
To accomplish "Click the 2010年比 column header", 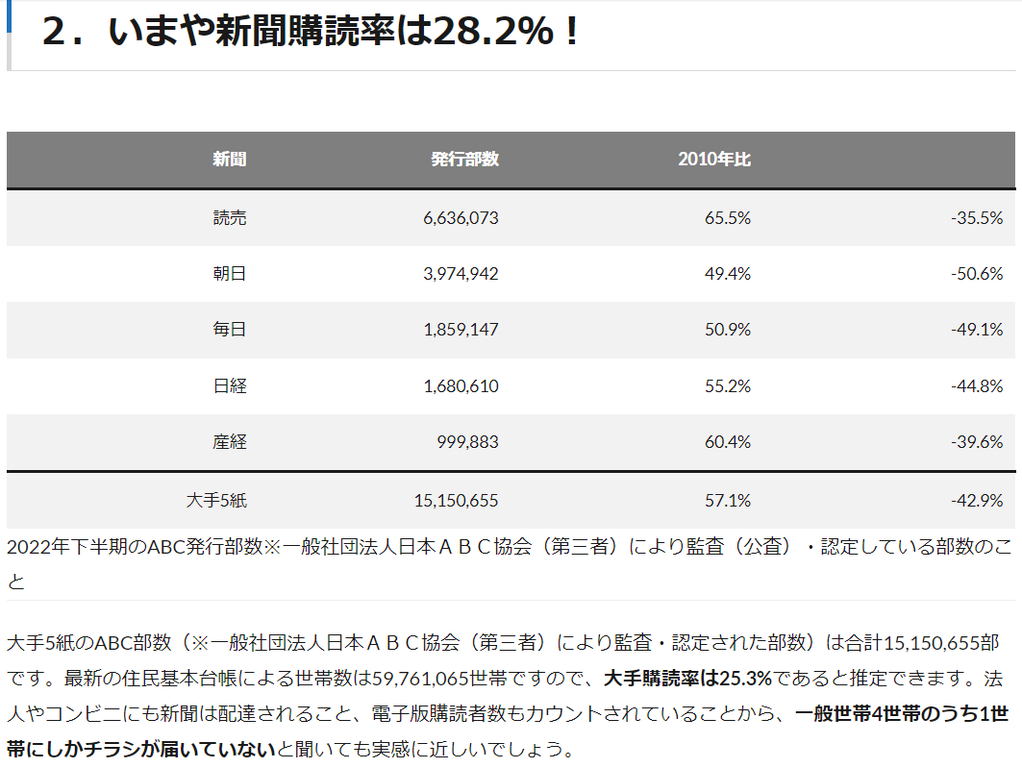I will [x=714, y=159].
